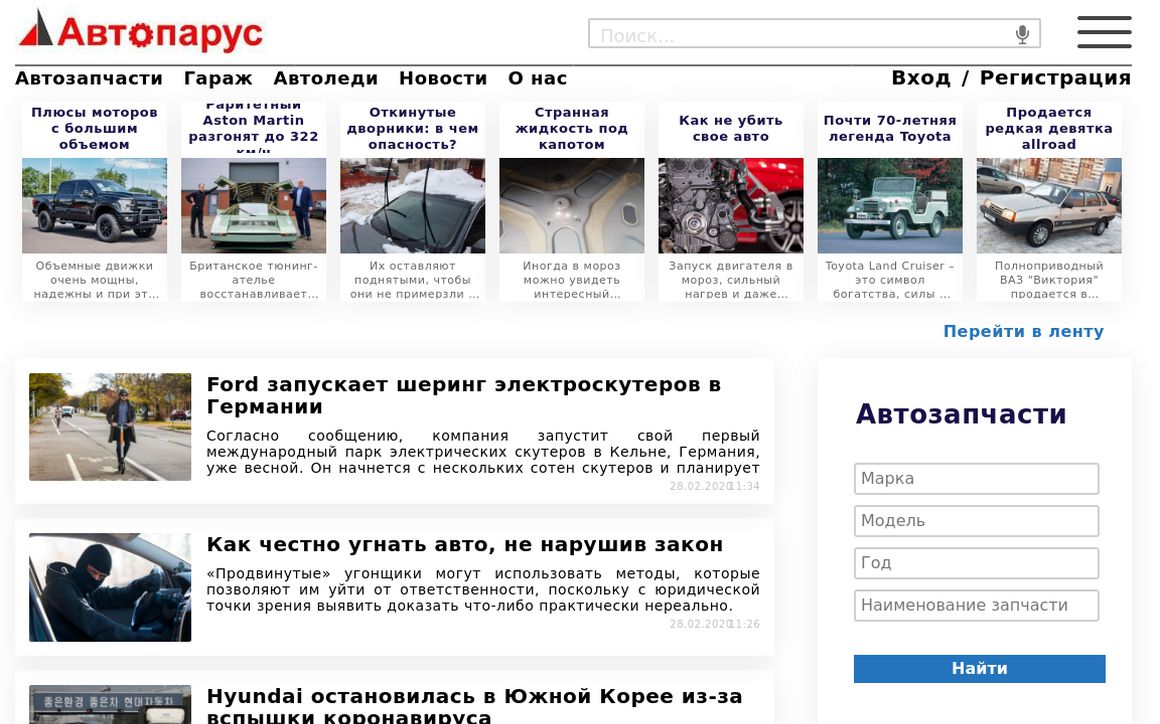Screen dimensions: 1160x724
Task: Click the beige VAZ hatchback thumbnail
Action: (x=1049, y=206)
